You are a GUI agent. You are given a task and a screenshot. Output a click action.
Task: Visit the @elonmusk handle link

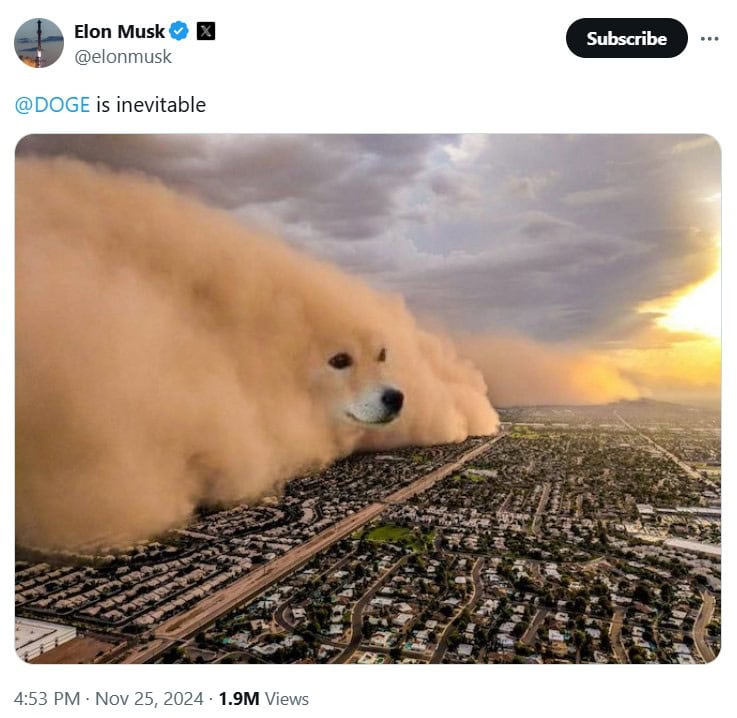pos(123,57)
